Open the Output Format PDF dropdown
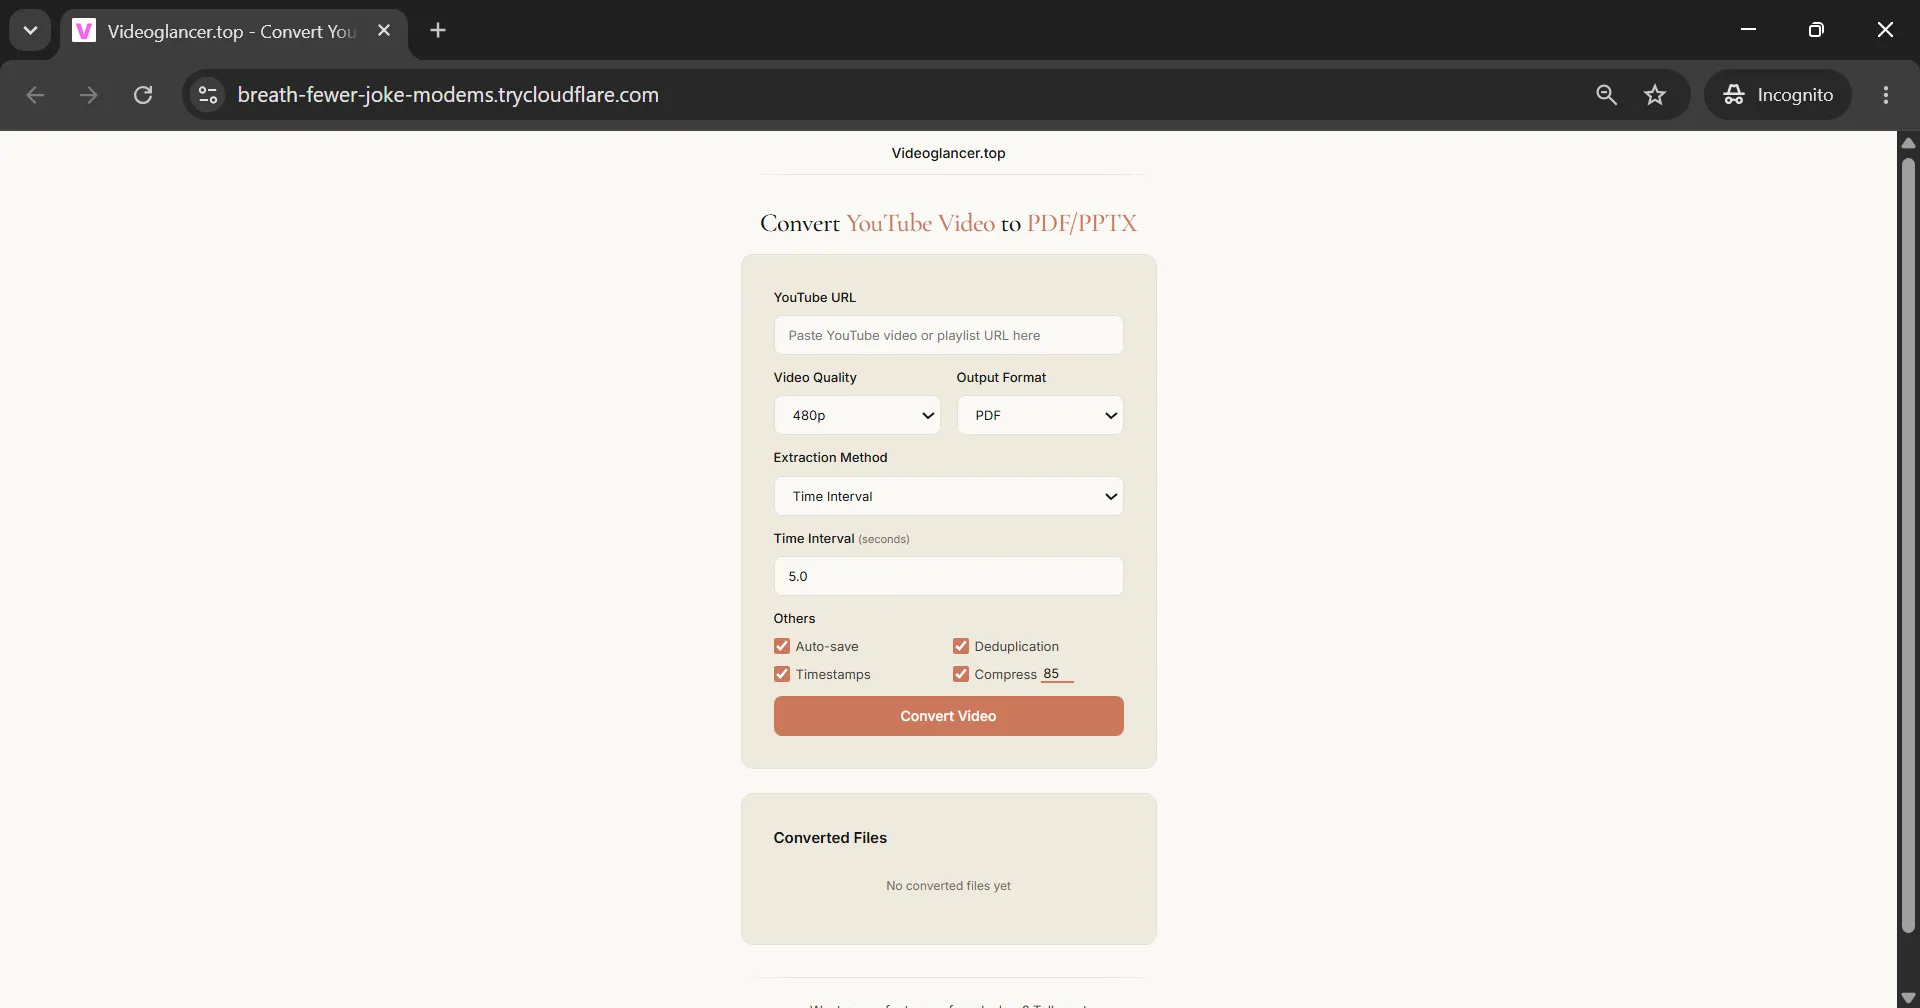 tap(1040, 415)
